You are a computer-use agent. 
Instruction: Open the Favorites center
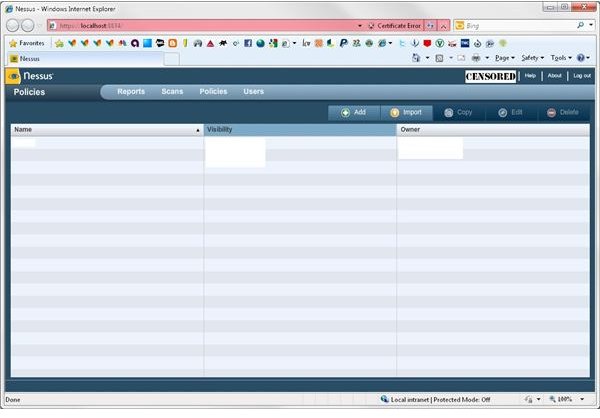(x=26, y=43)
